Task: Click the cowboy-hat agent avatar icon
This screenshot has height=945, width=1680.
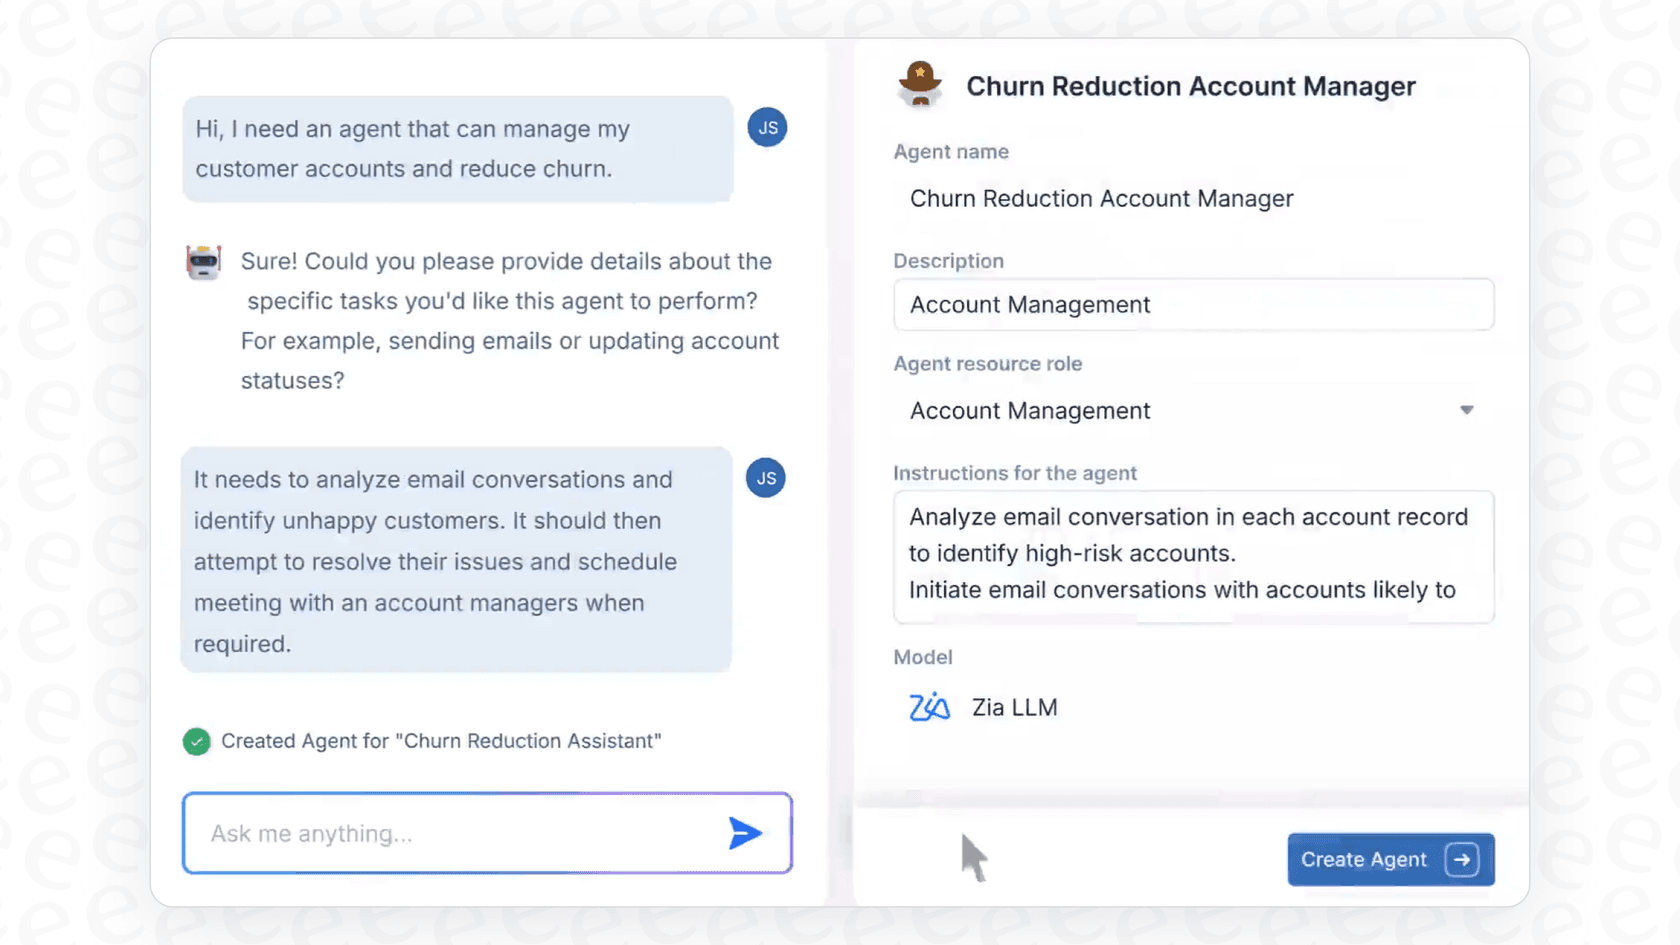Action: [x=919, y=85]
